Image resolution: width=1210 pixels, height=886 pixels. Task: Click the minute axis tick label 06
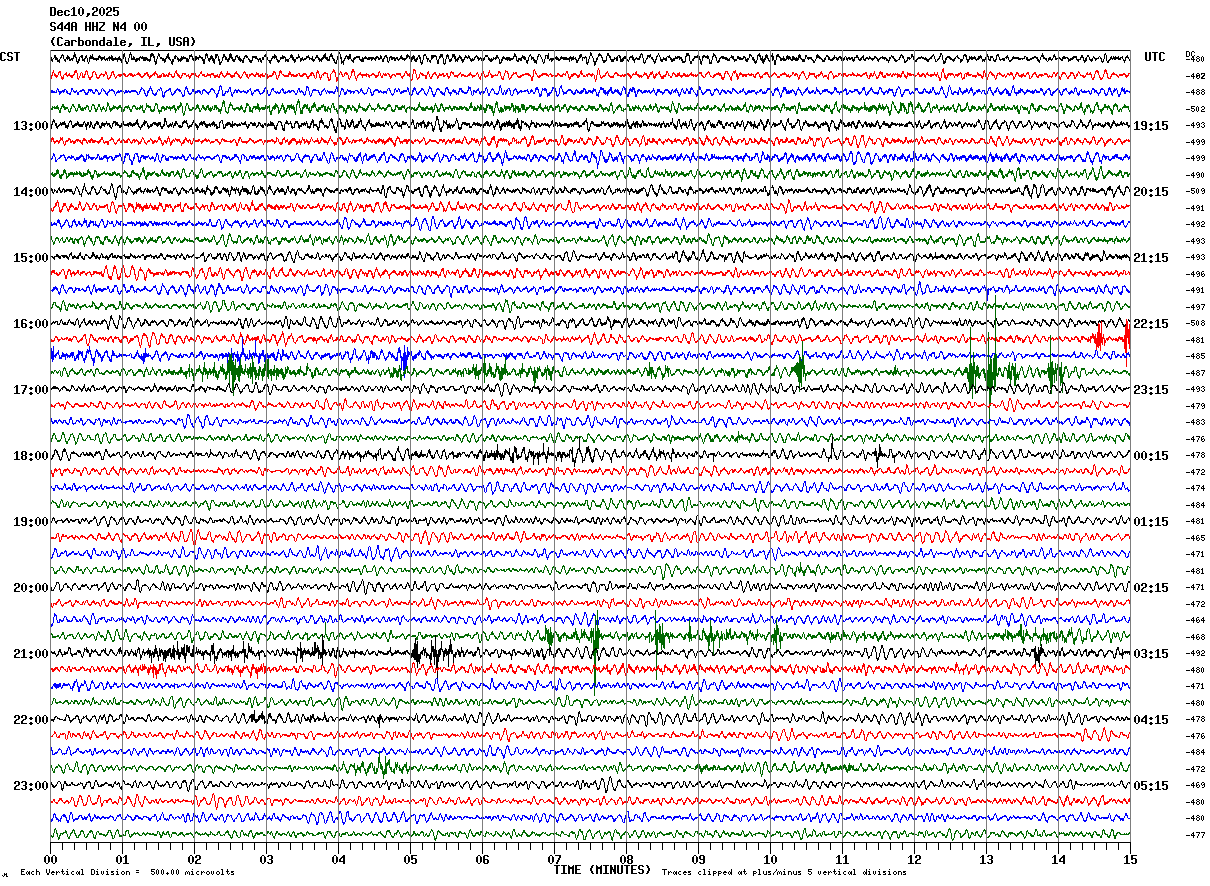point(482,858)
